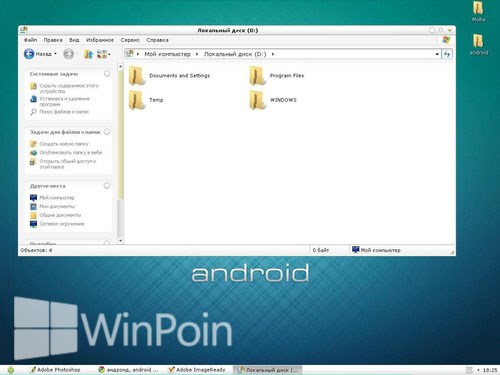
Task: Open the back history dropdown arrow next to Назад
Action: [x=55, y=54]
